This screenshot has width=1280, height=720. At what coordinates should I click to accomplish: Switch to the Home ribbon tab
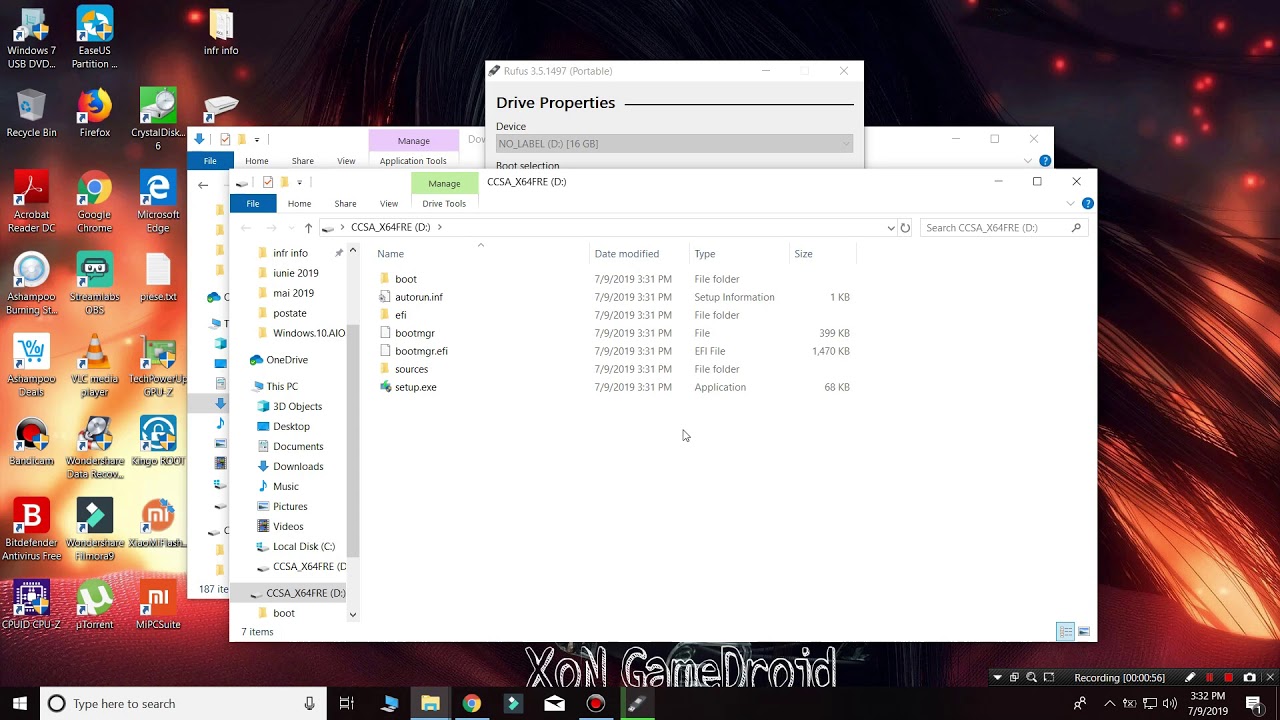299,203
